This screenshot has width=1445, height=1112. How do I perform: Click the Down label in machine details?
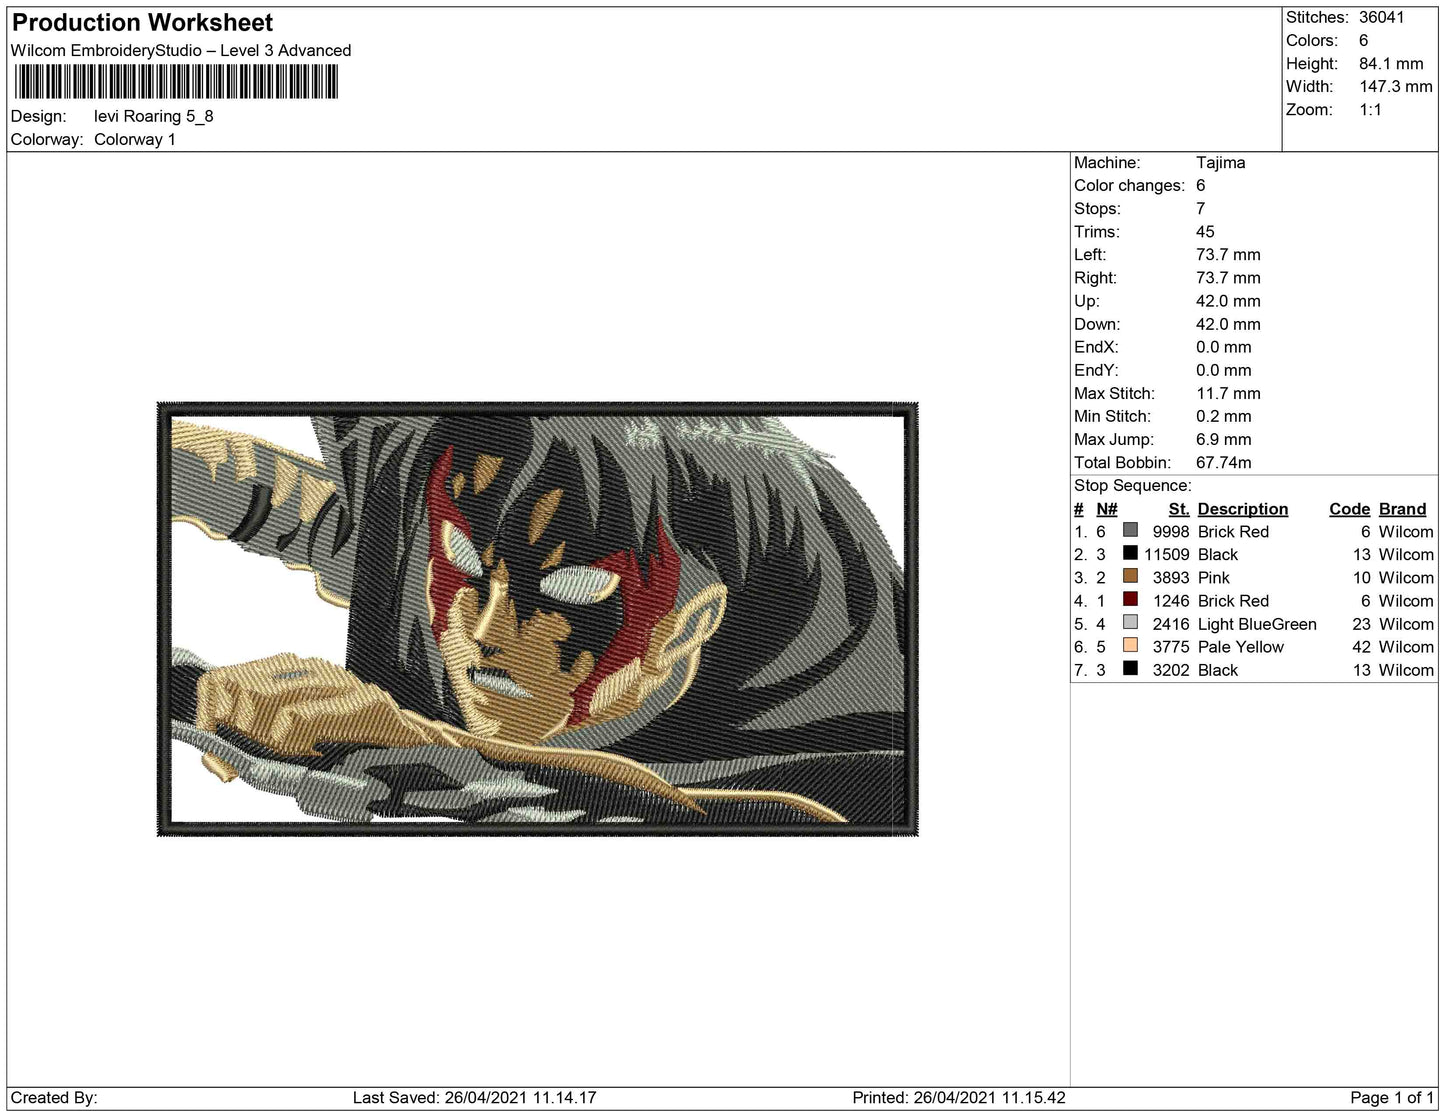[1097, 324]
